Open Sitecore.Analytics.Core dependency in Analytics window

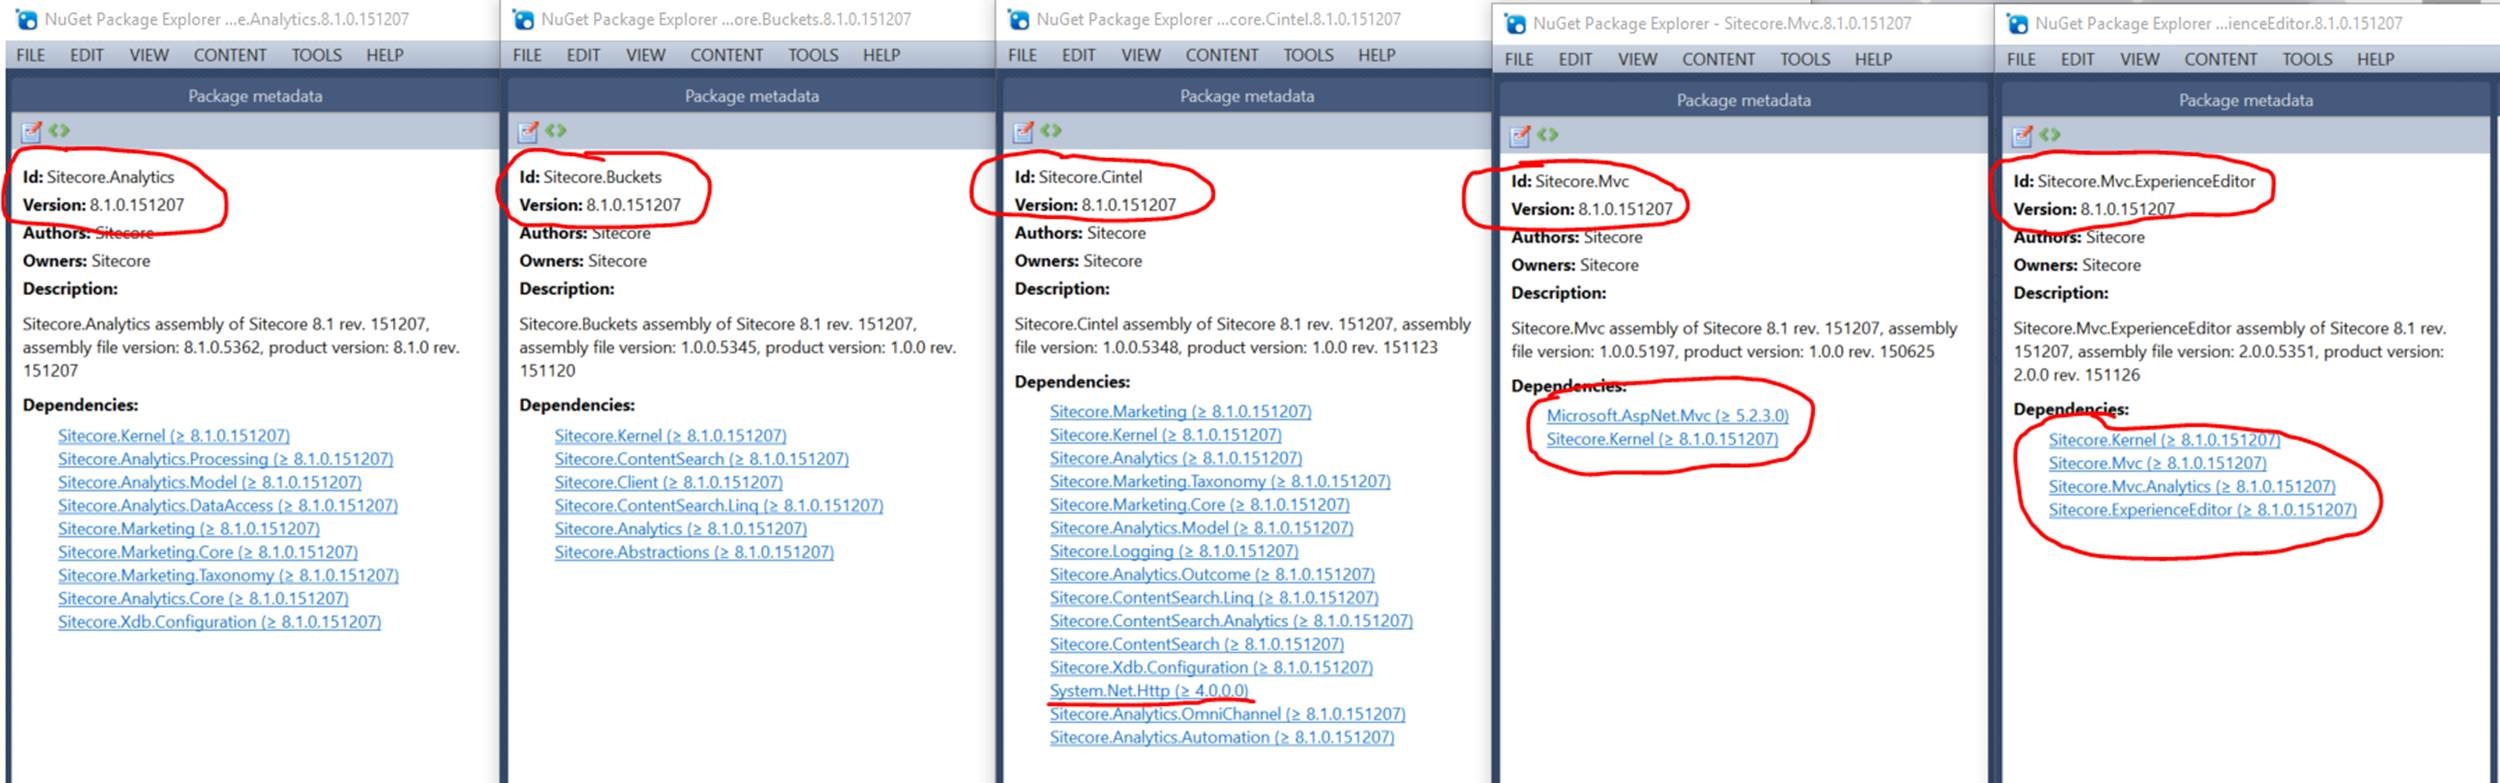[203, 599]
